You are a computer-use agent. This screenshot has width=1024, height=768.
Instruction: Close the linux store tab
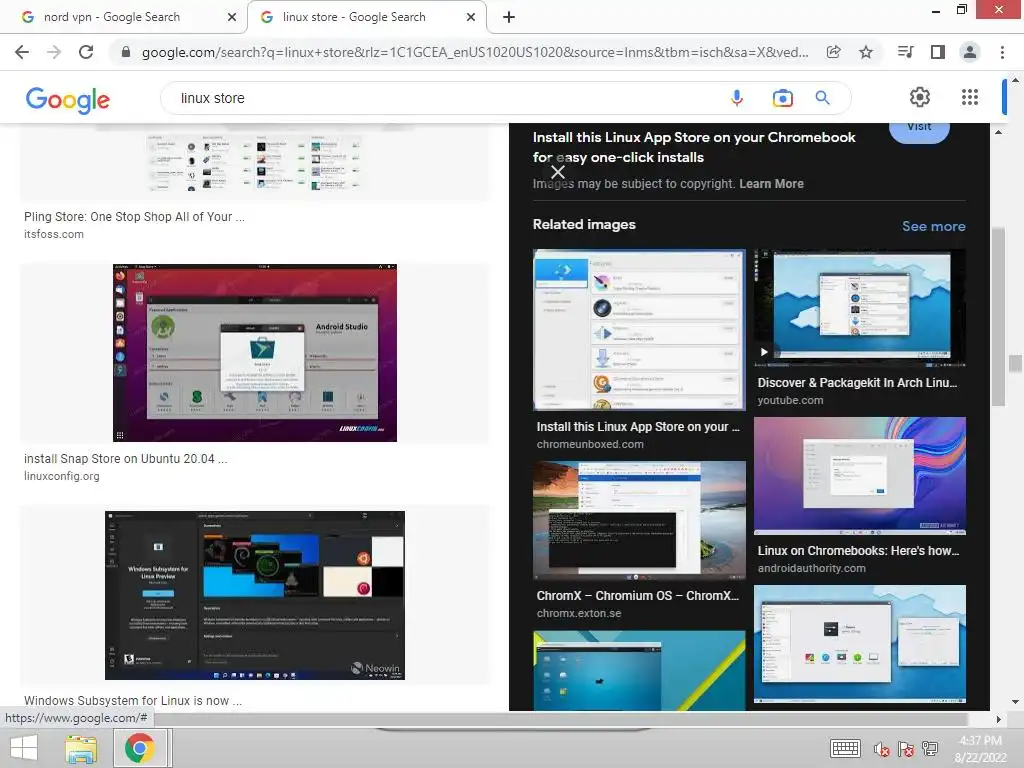[x=471, y=17]
